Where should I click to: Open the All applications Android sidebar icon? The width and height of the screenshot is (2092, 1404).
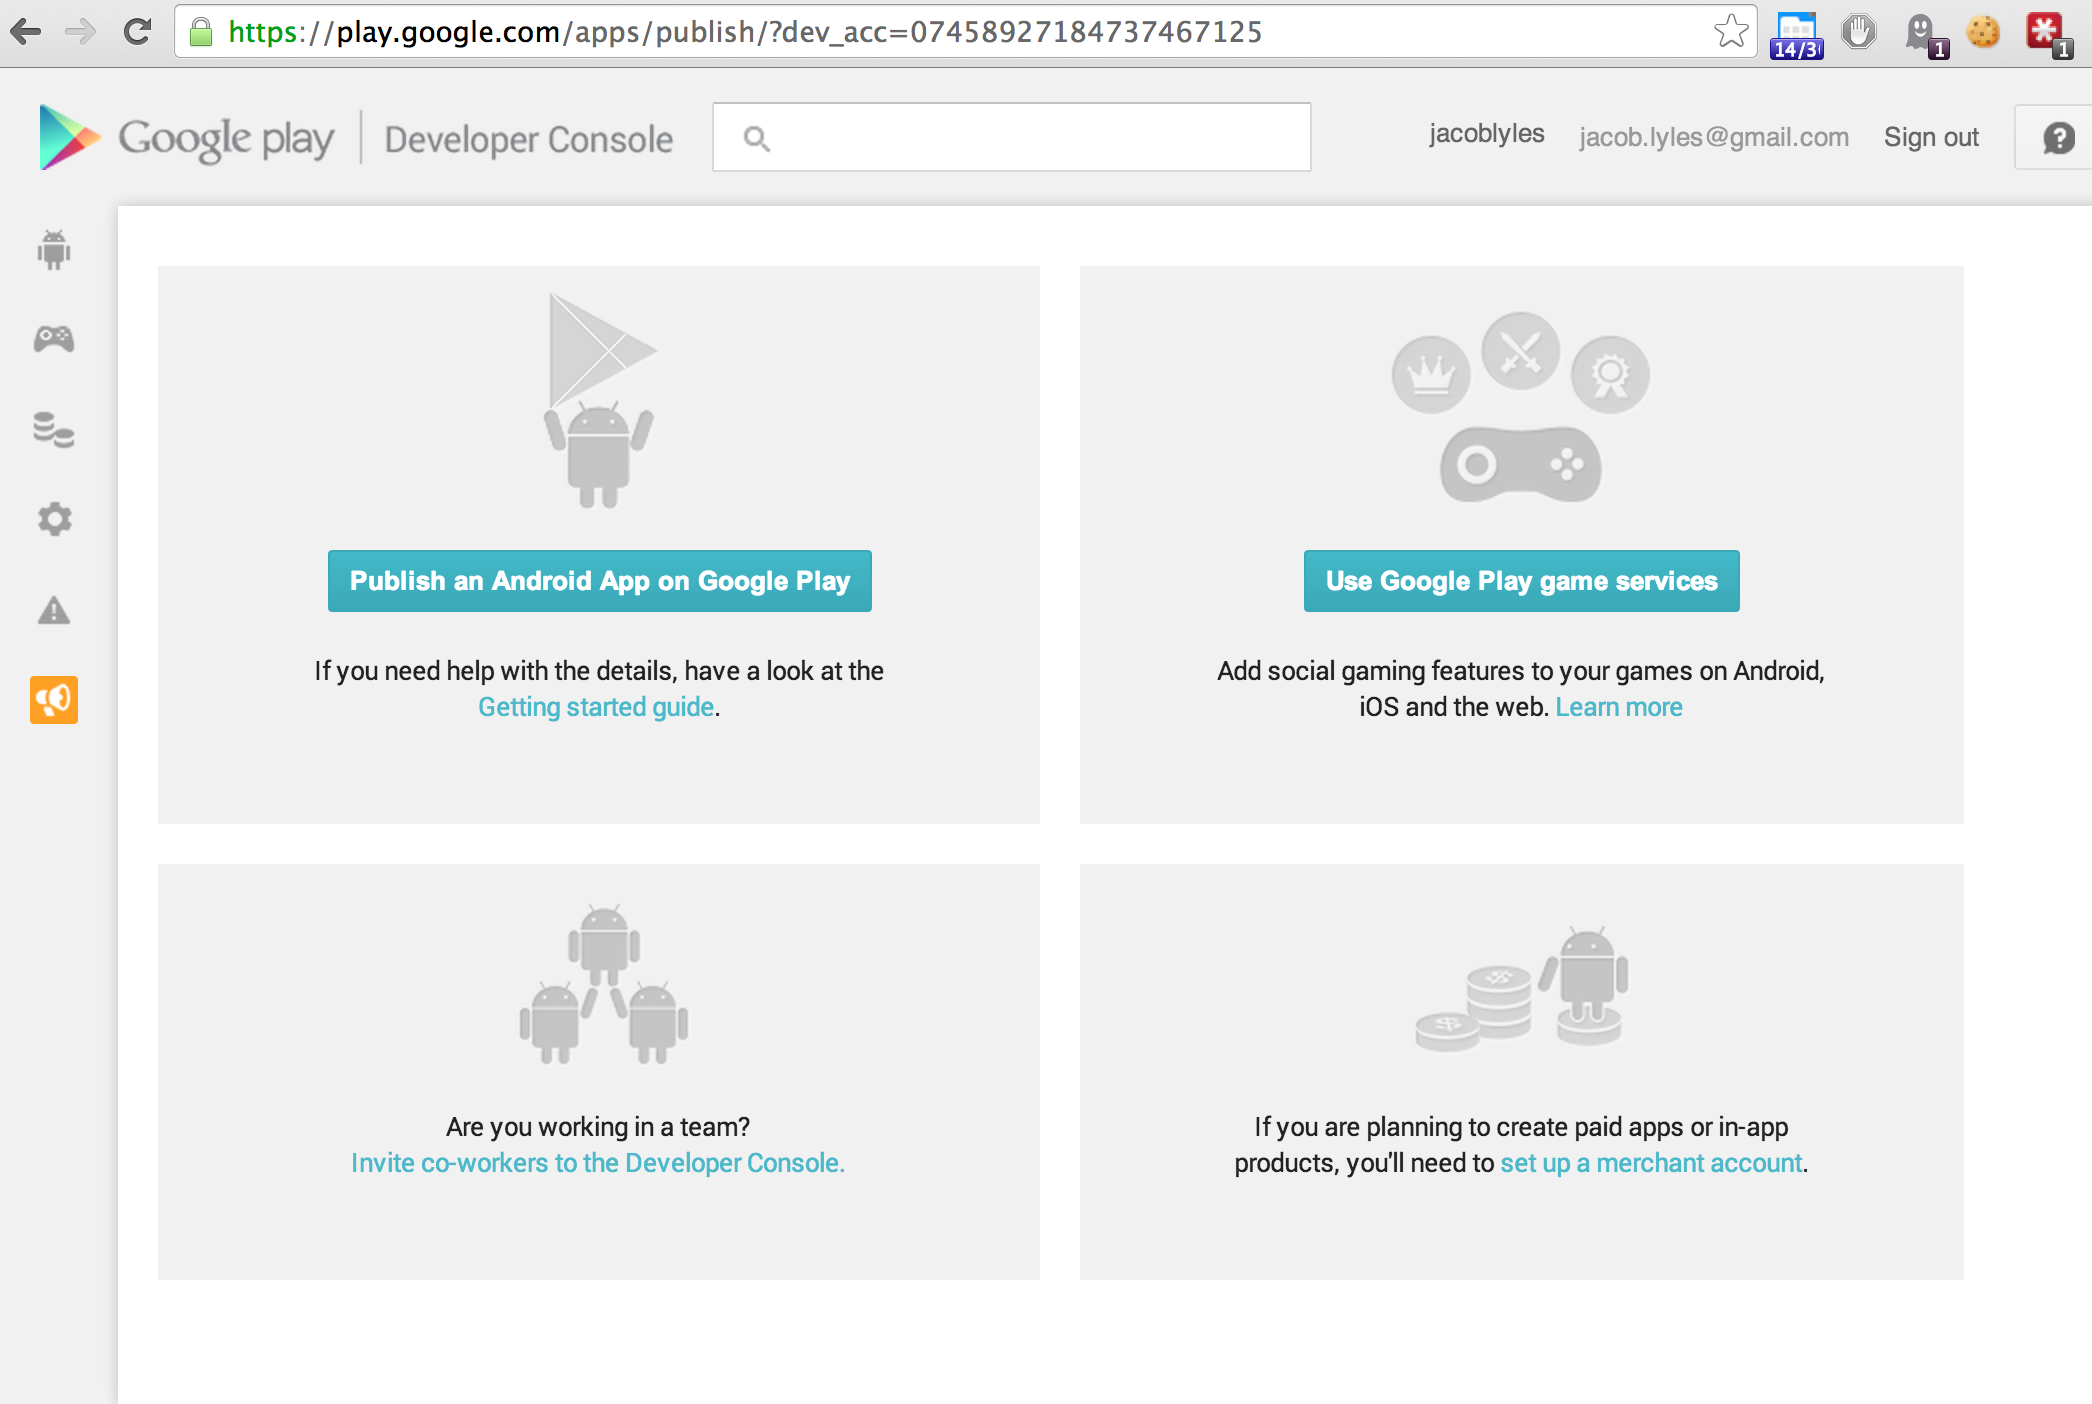pos(54,250)
